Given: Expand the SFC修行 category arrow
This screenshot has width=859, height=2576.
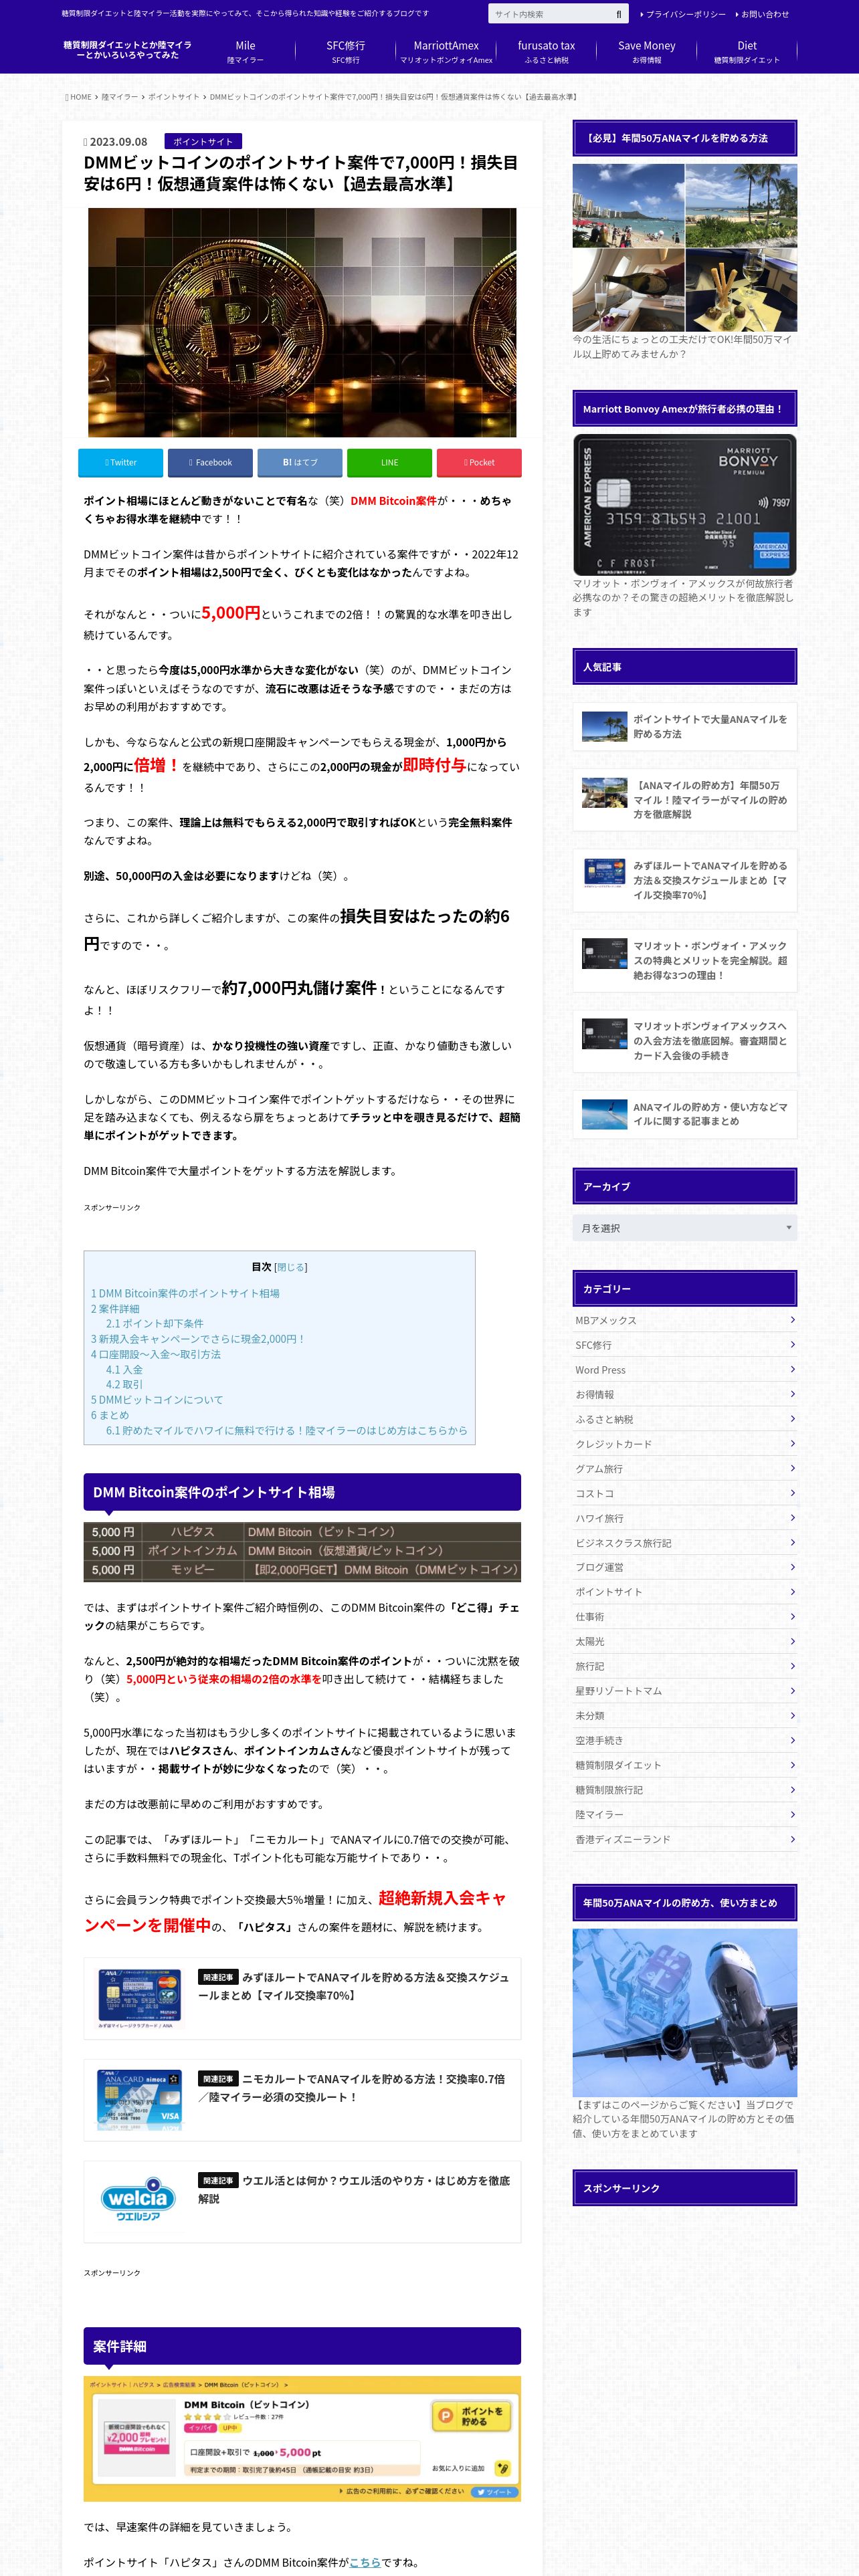Looking at the screenshot, I should tap(792, 1344).
